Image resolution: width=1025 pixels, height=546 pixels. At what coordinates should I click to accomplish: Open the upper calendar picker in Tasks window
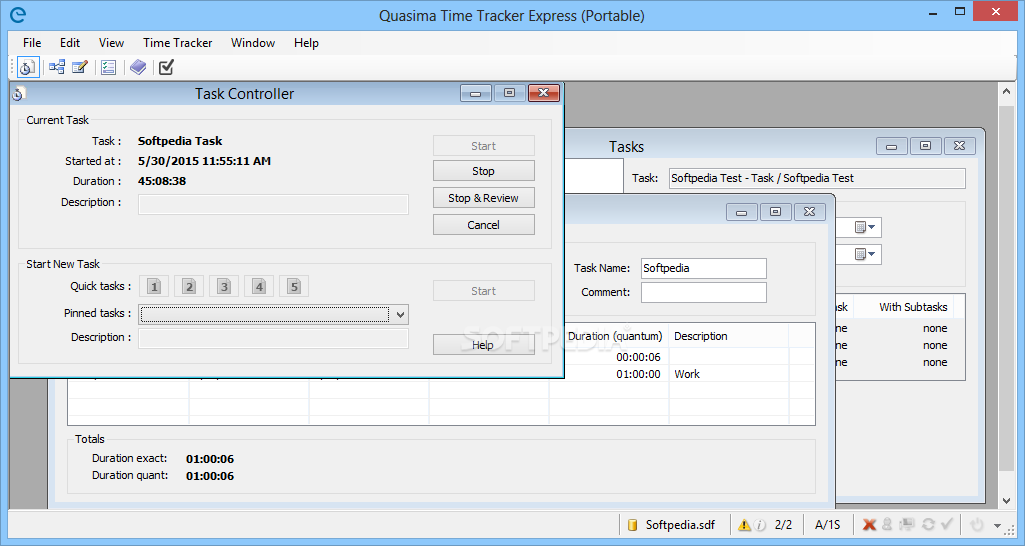(865, 227)
